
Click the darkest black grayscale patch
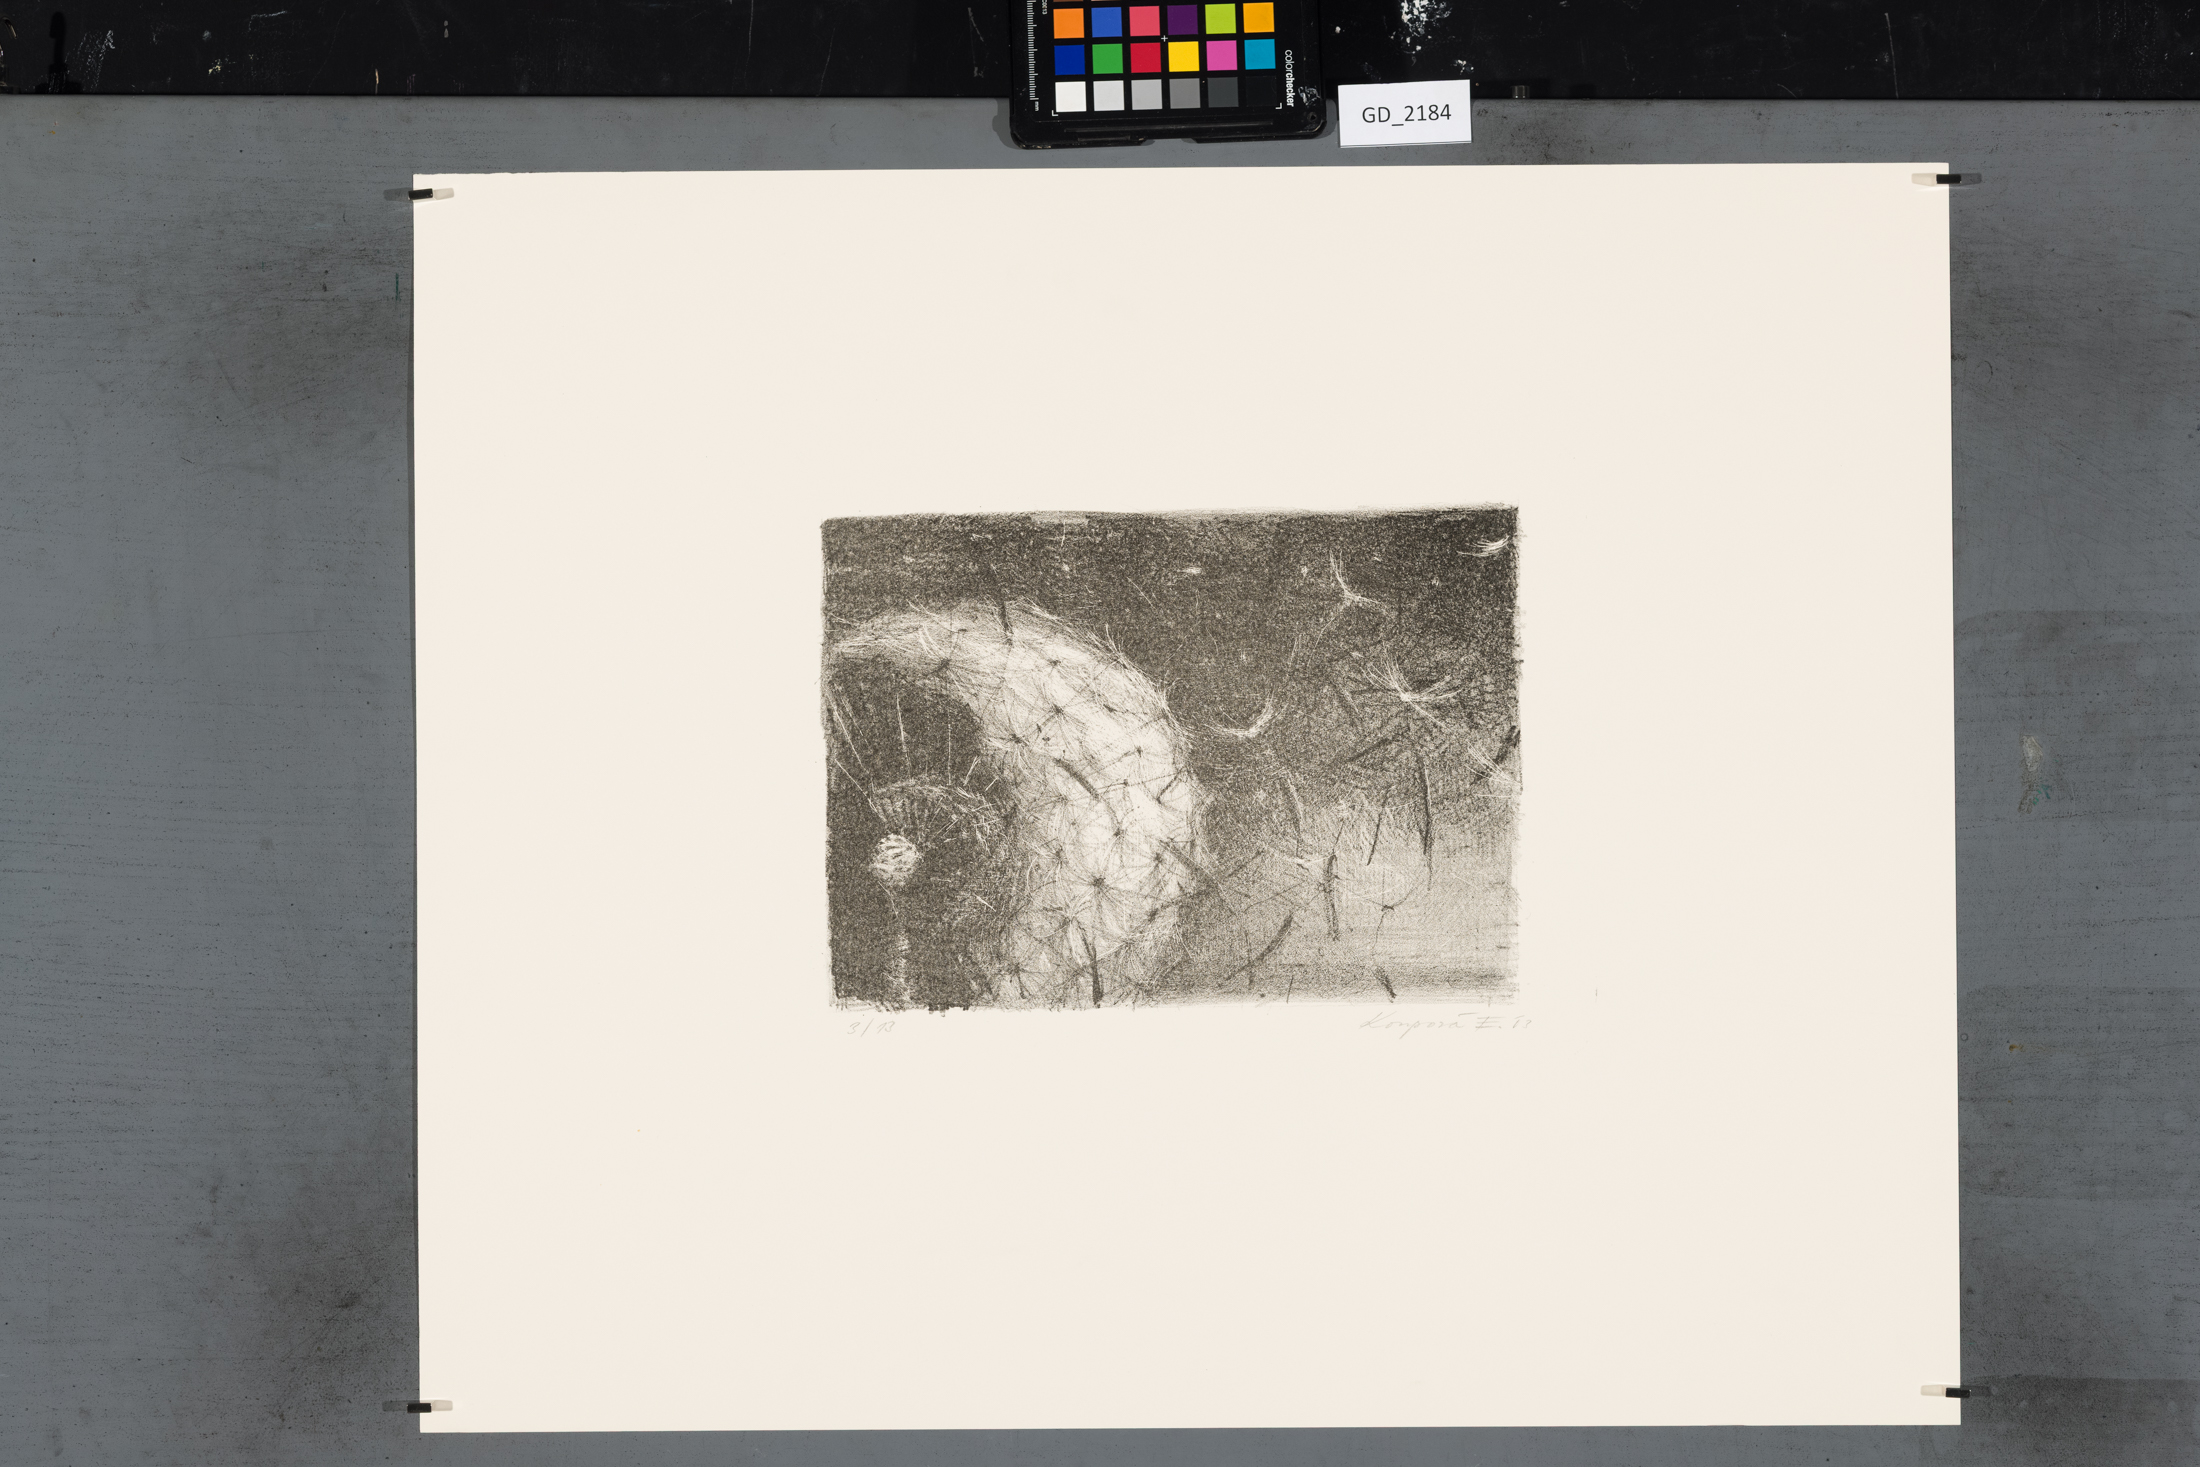point(1259,92)
